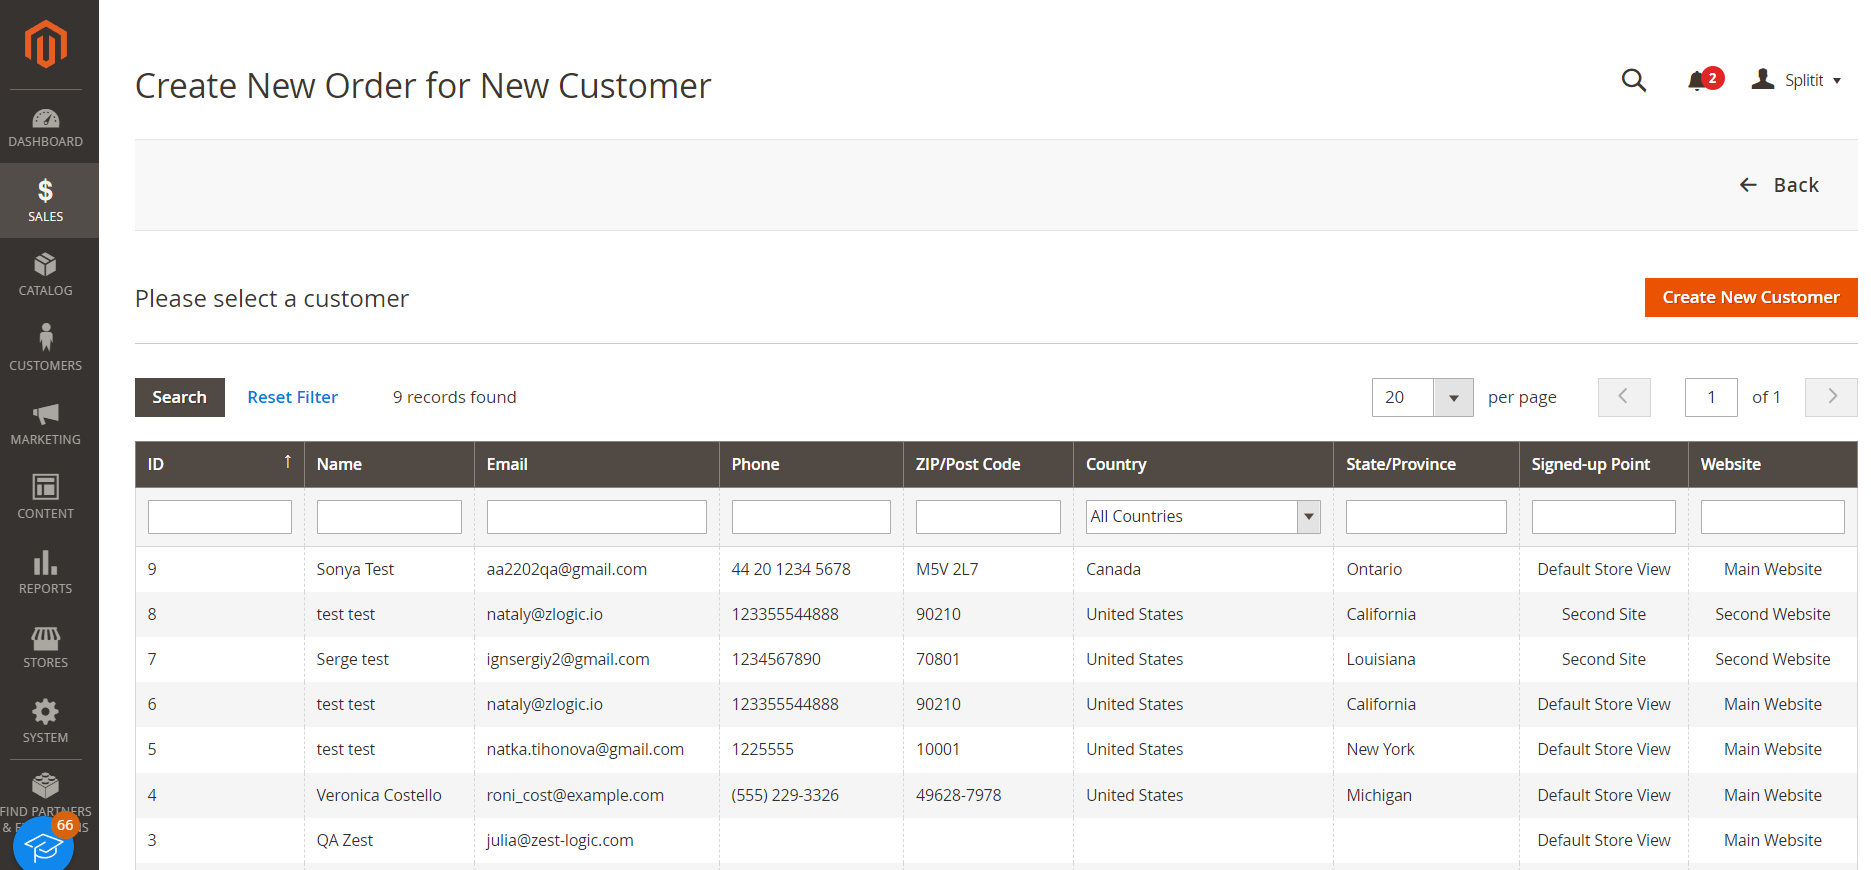Open the Customers sidebar menu
This screenshot has width=1871, height=870.
(x=46, y=349)
